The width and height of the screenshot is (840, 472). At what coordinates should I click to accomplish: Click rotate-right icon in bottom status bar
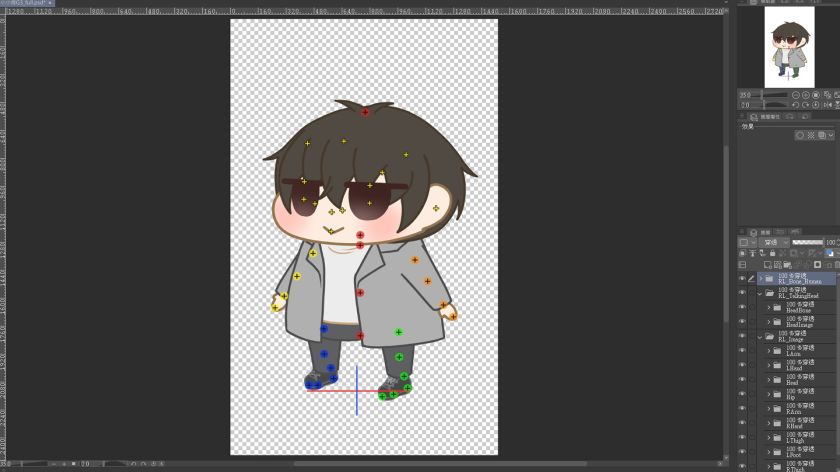pos(143,464)
